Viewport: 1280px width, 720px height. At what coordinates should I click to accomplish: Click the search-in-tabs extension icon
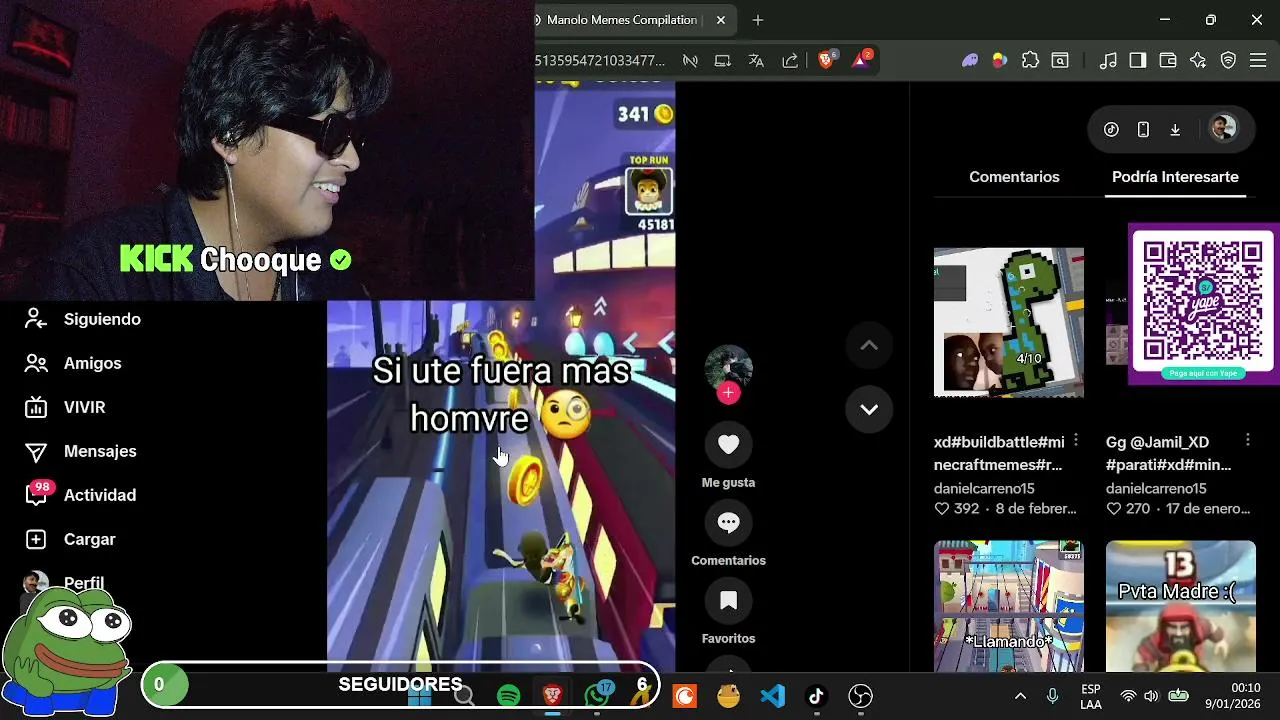tap(1060, 61)
